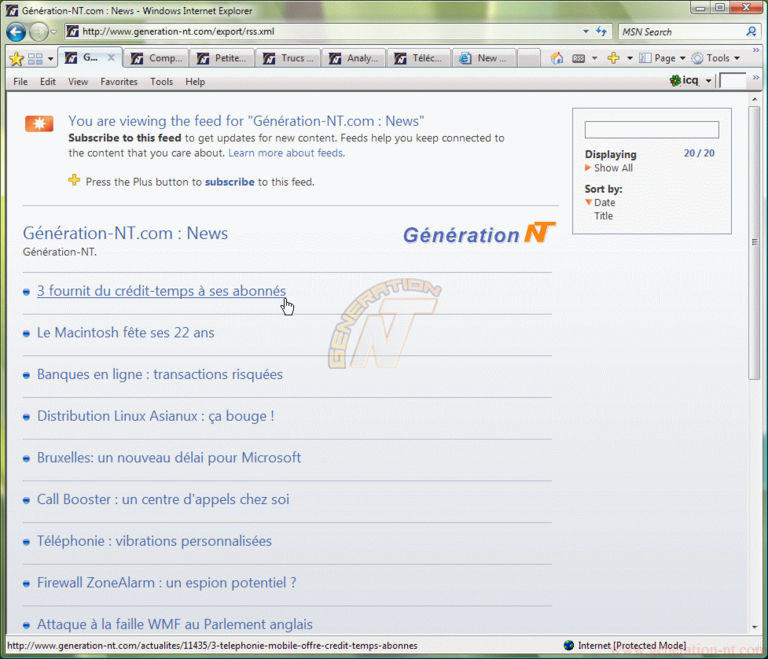
Task: Switch to the Petite... tab
Action: point(222,58)
